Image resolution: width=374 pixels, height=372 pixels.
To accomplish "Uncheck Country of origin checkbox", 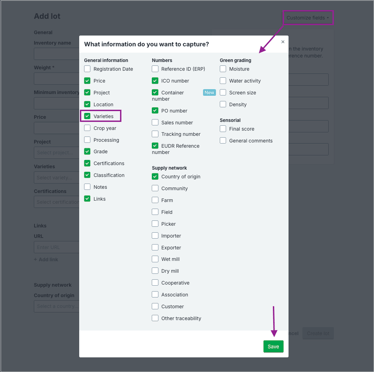I will click(x=155, y=176).
